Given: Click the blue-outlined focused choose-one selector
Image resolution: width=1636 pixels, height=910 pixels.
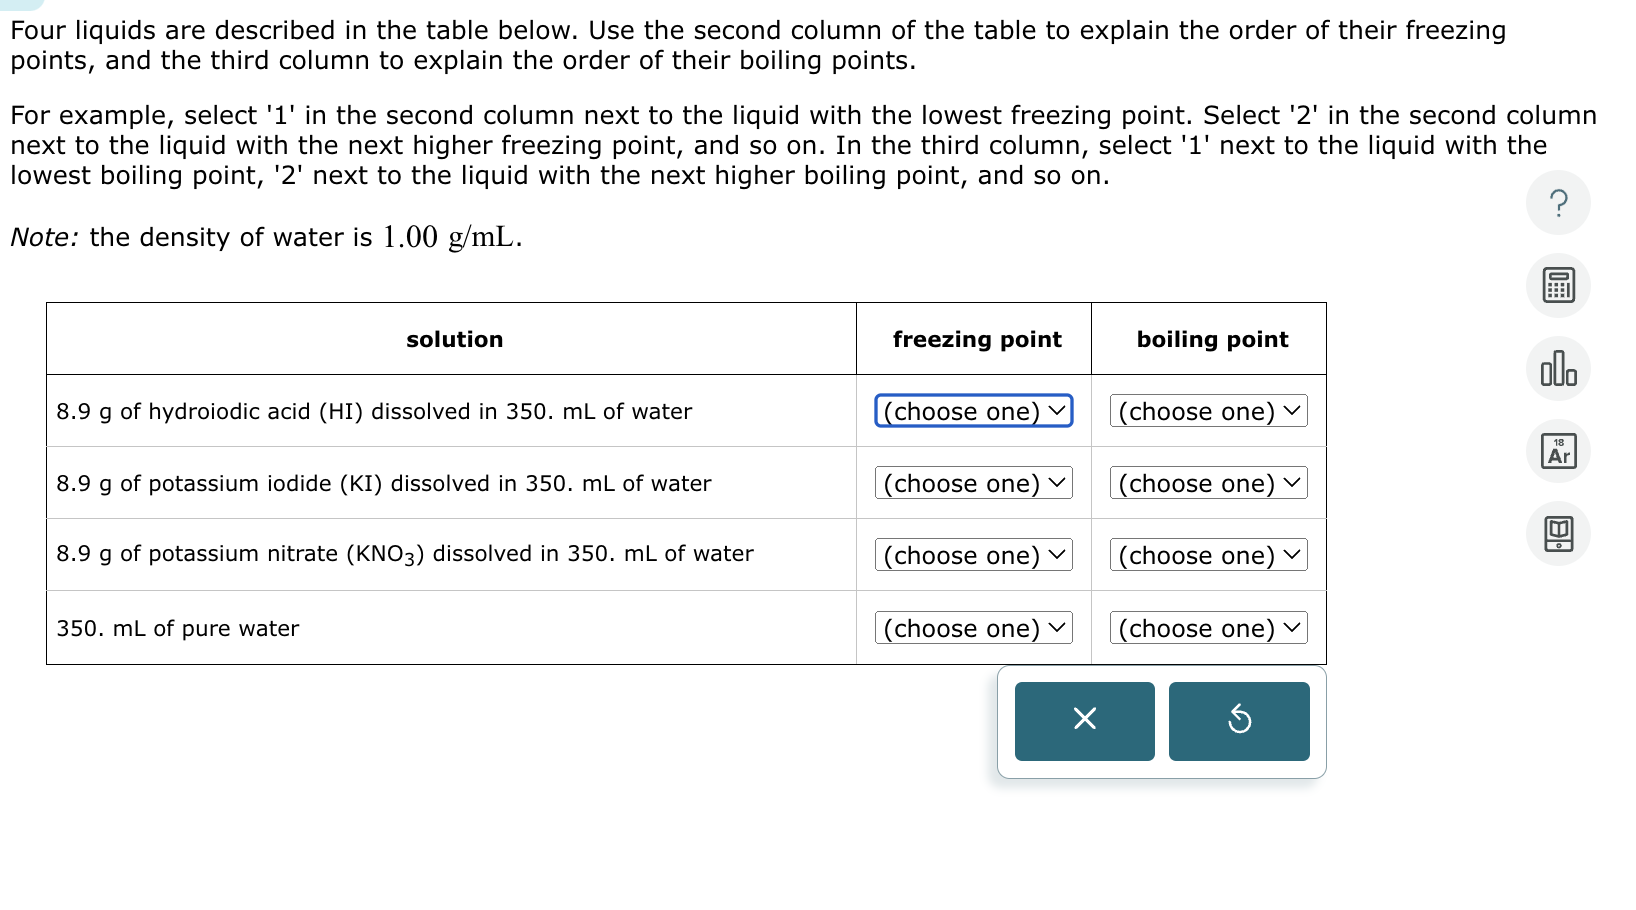Looking at the screenshot, I should [972, 411].
